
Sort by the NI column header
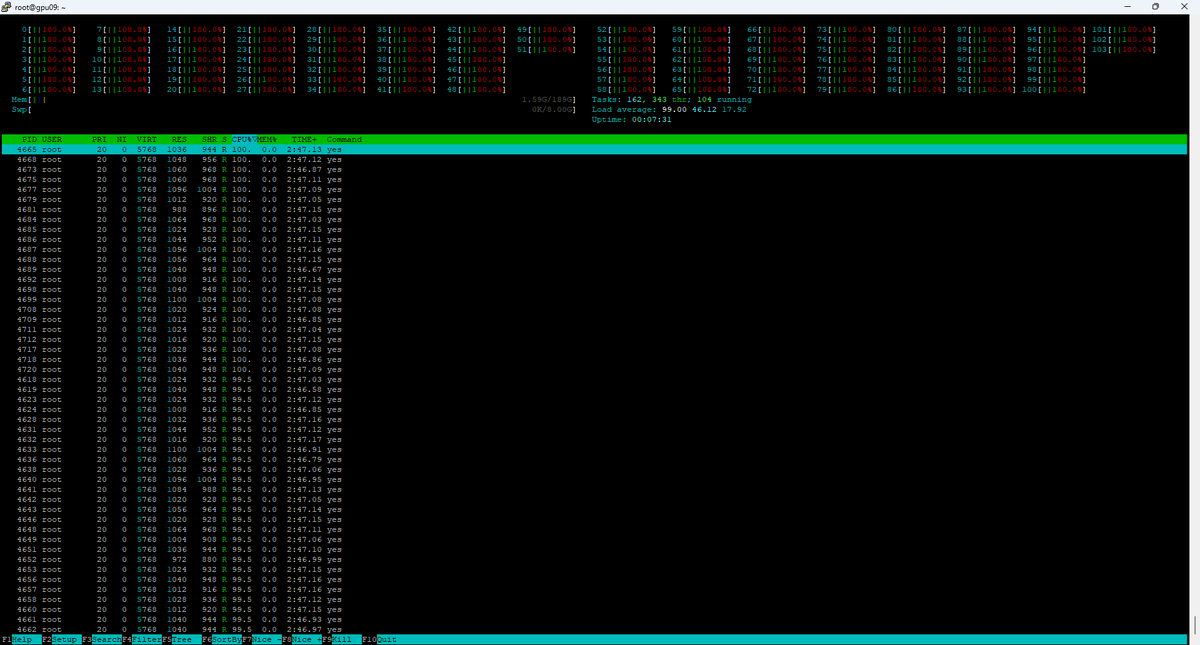point(122,139)
